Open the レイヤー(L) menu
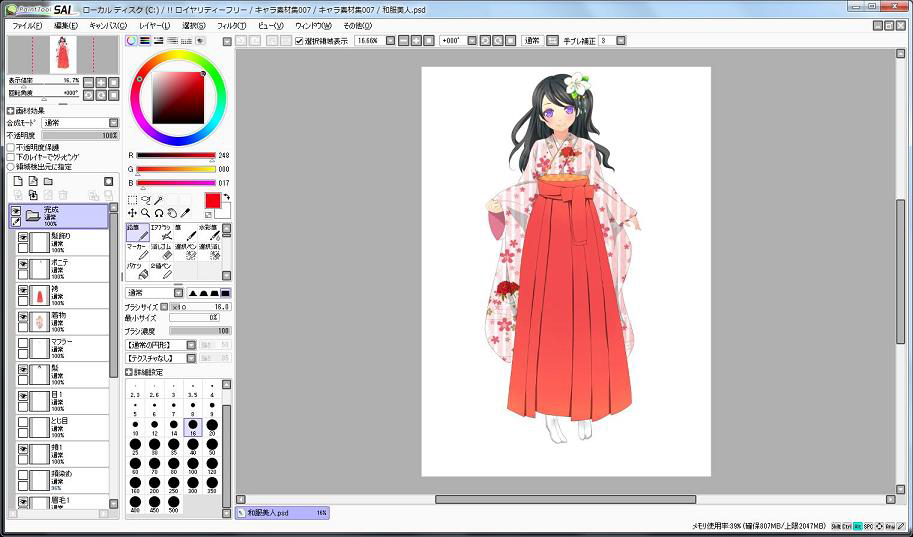This screenshot has width=913, height=537. [x=155, y=25]
